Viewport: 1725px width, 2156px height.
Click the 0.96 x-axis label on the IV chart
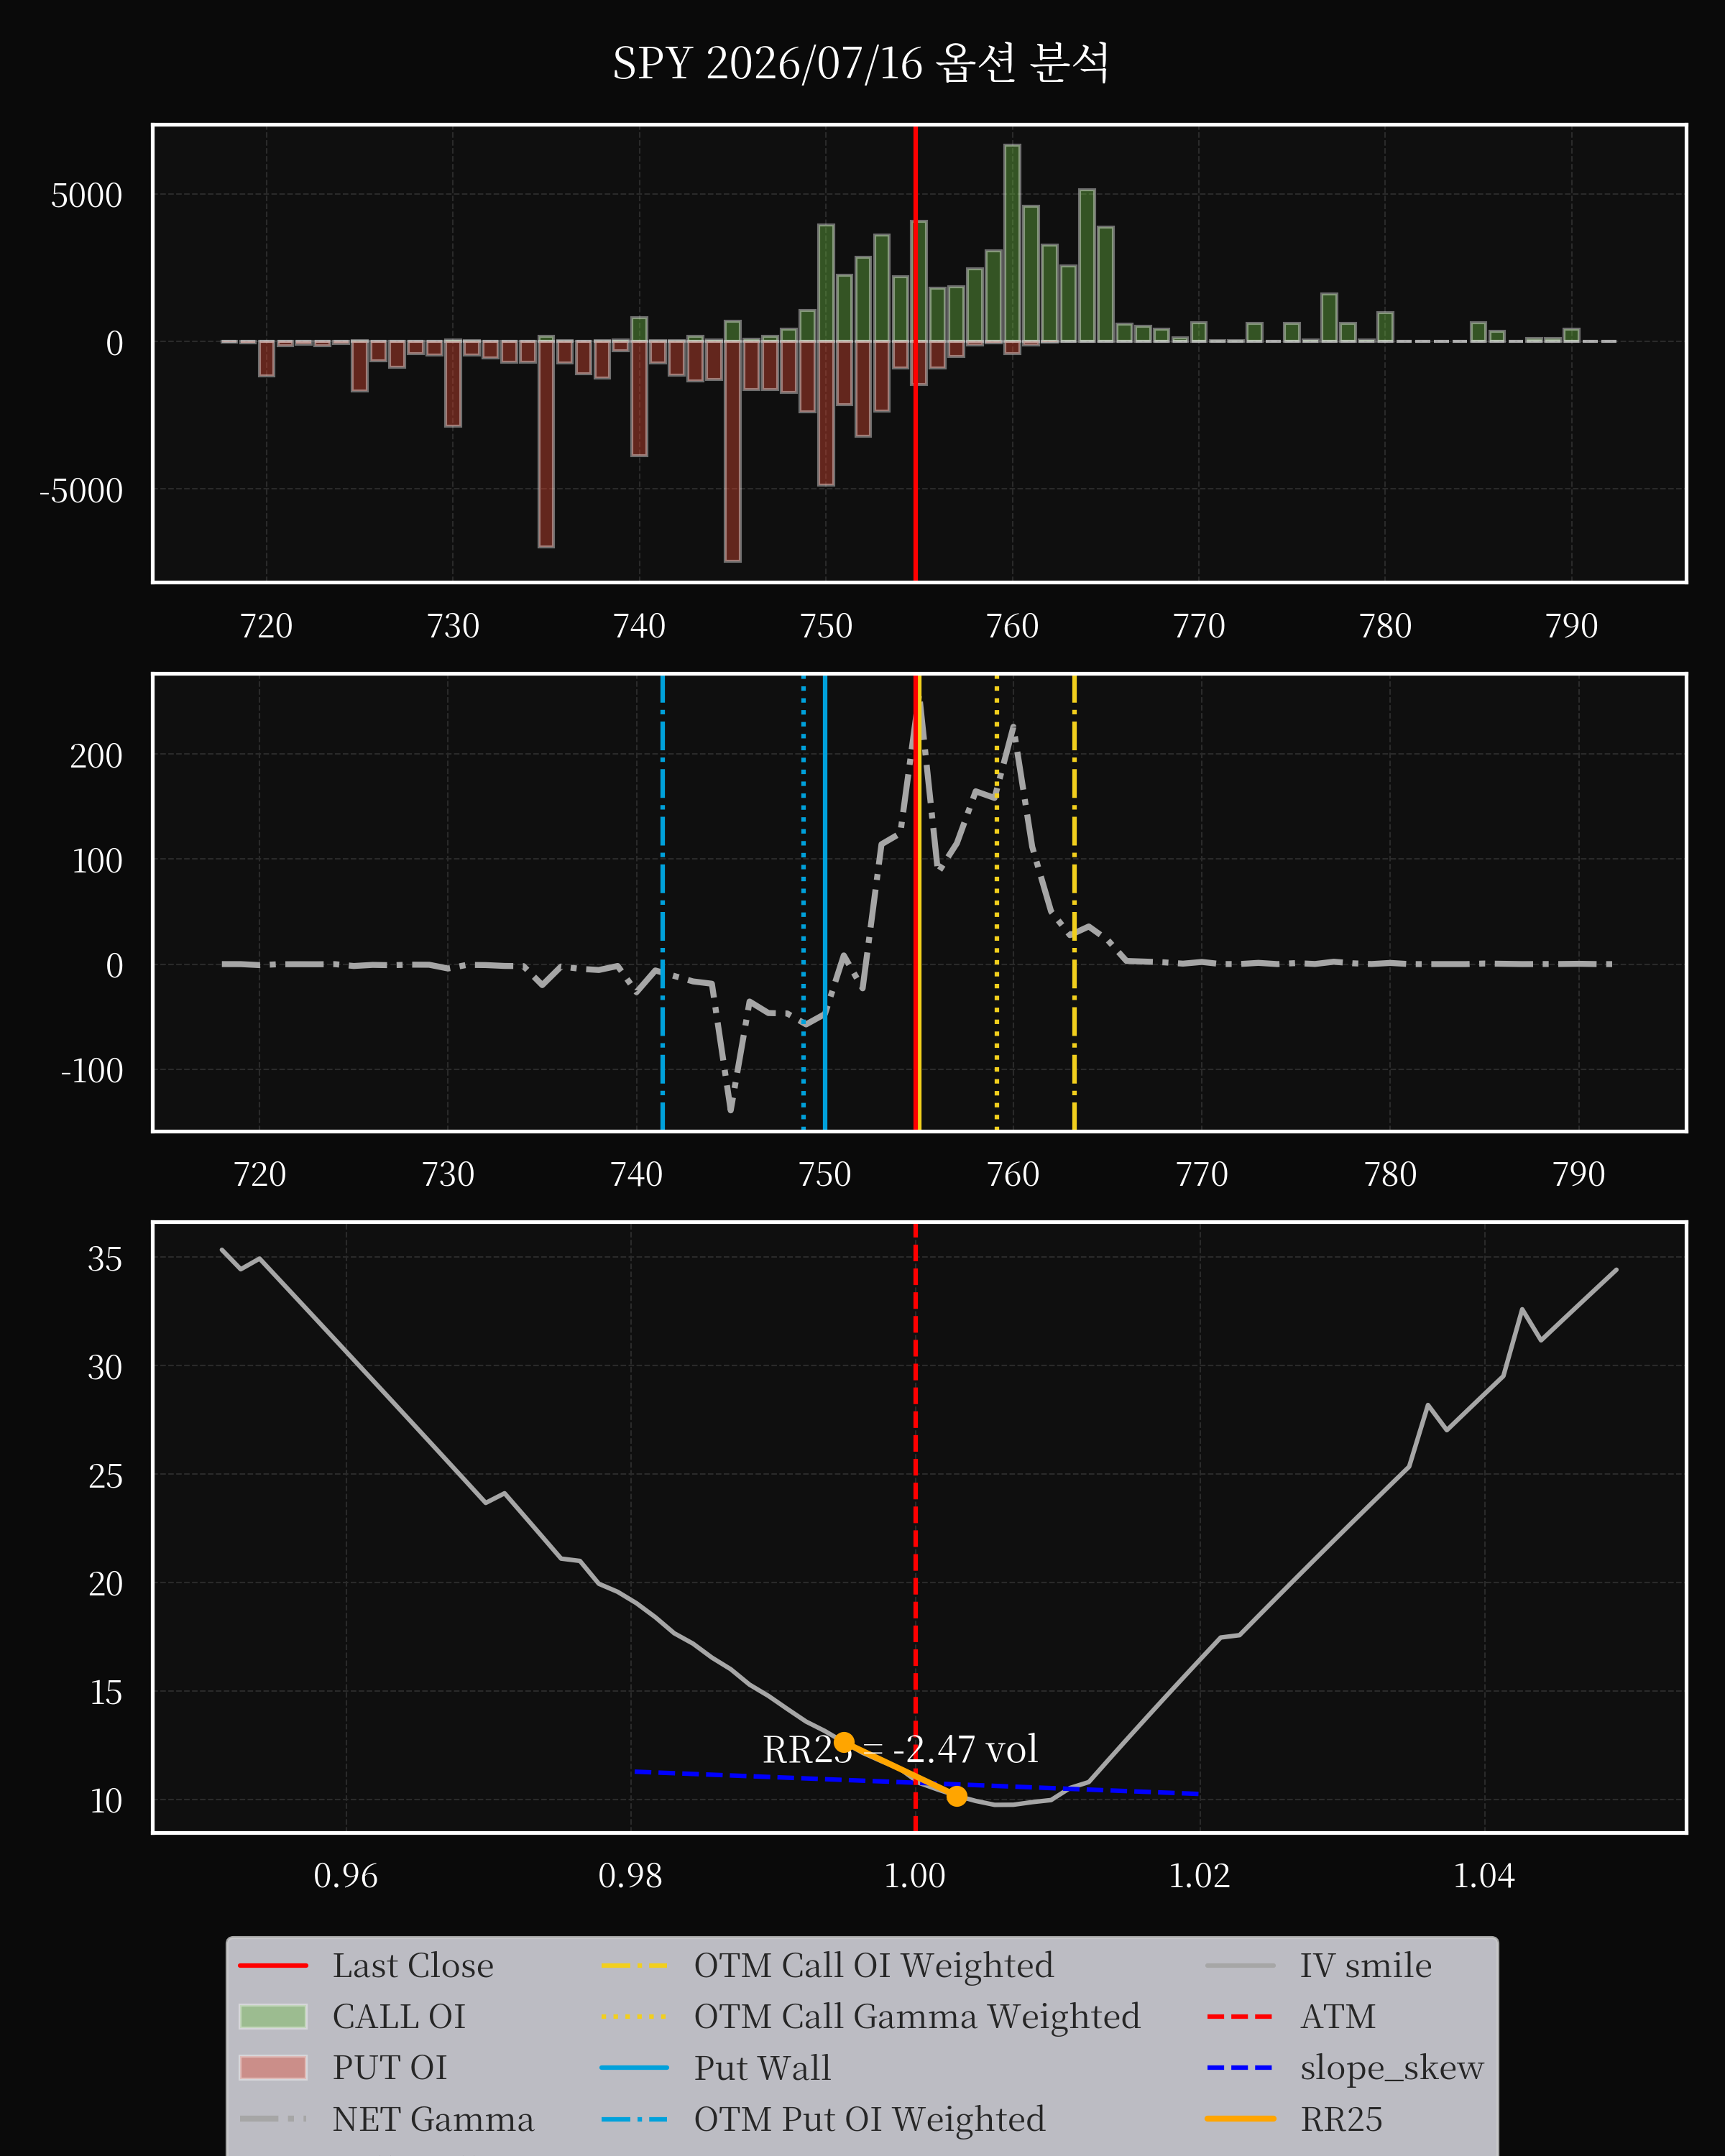(346, 1876)
